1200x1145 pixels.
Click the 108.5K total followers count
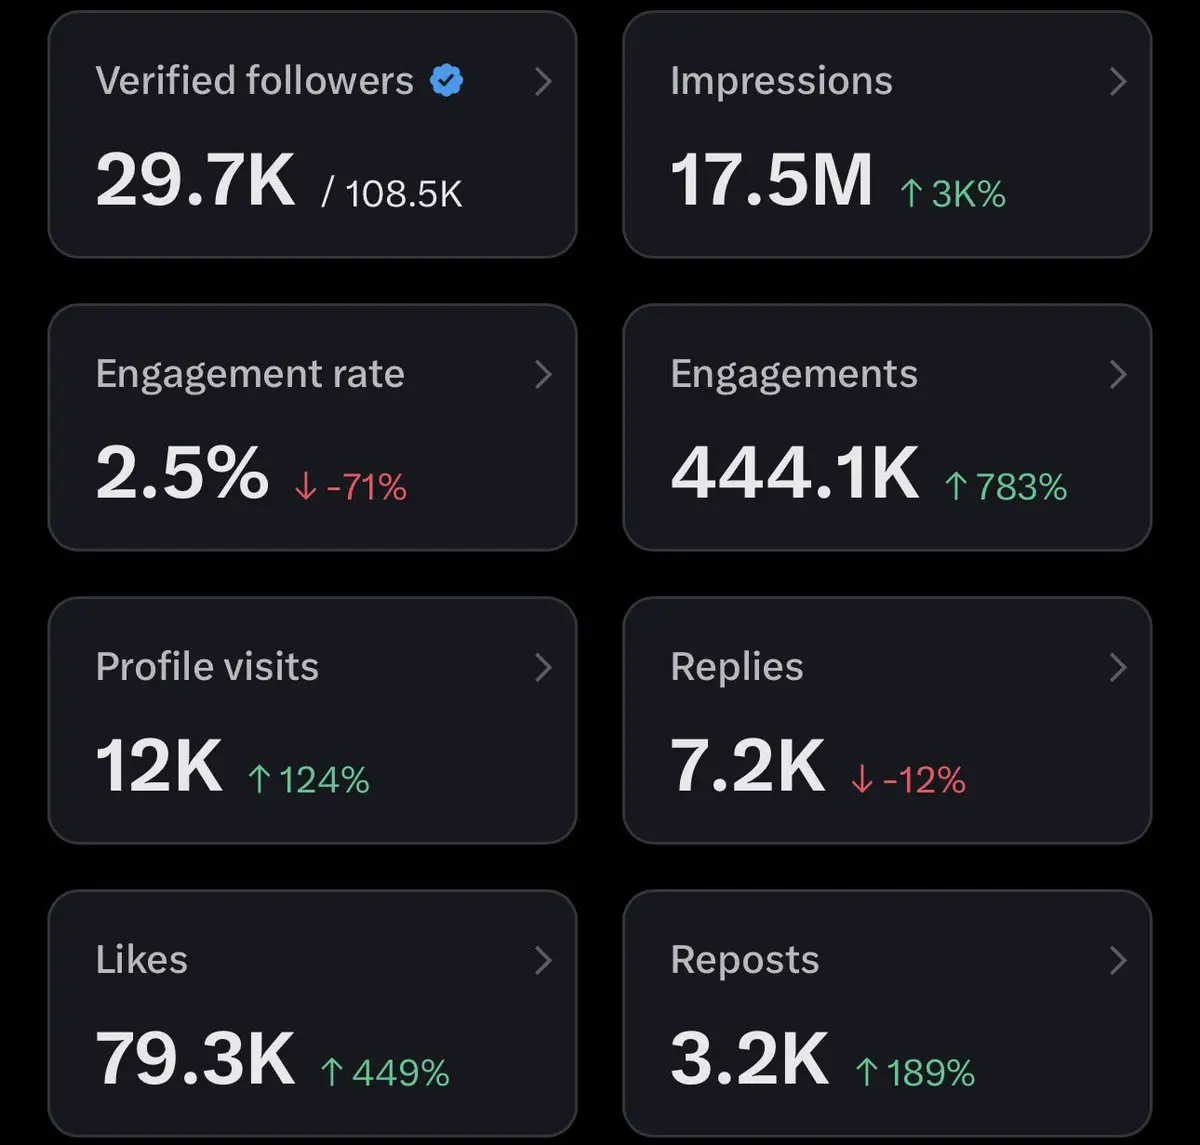tap(403, 194)
